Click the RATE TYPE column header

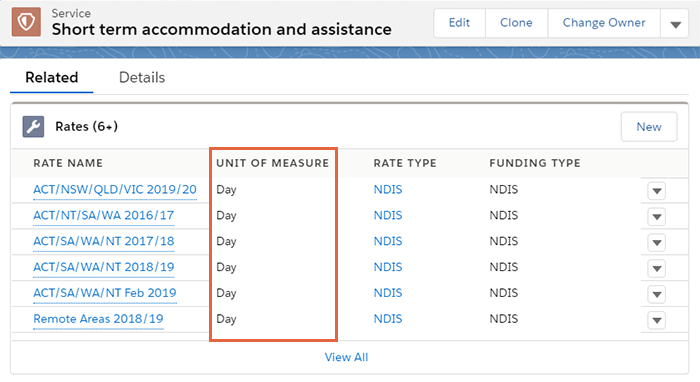(x=405, y=163)
